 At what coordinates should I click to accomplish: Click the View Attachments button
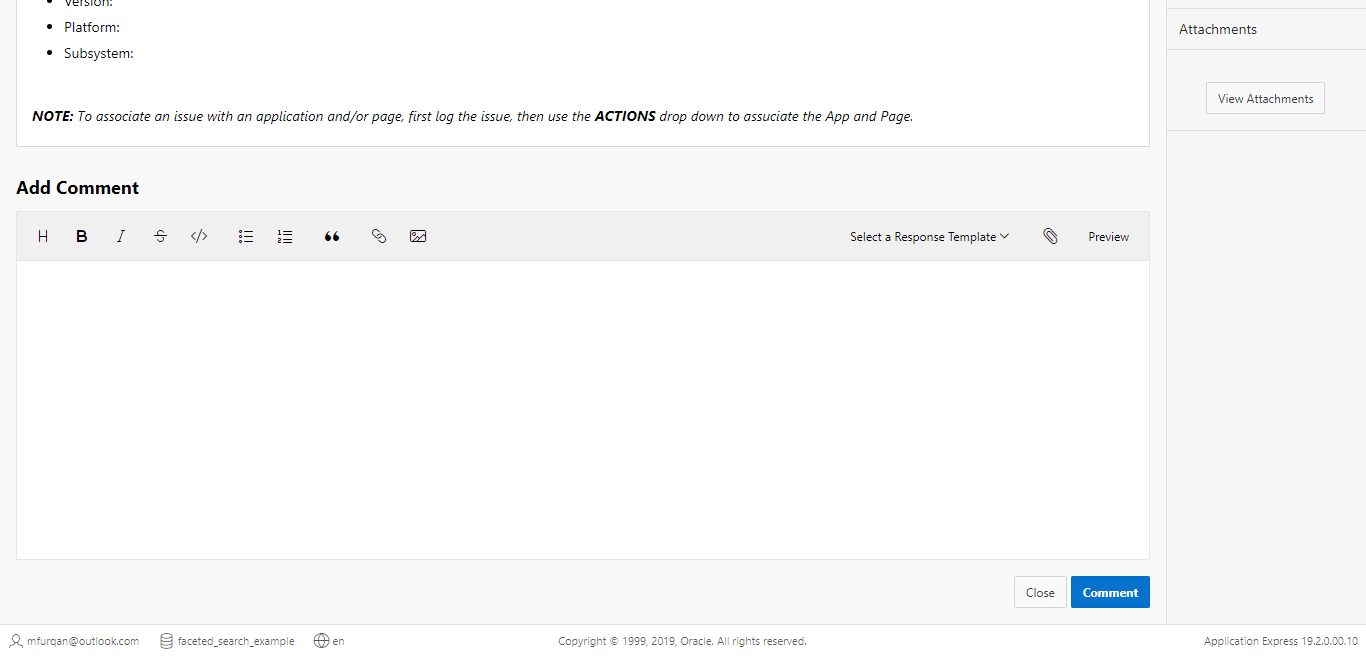coord(1265,99)
